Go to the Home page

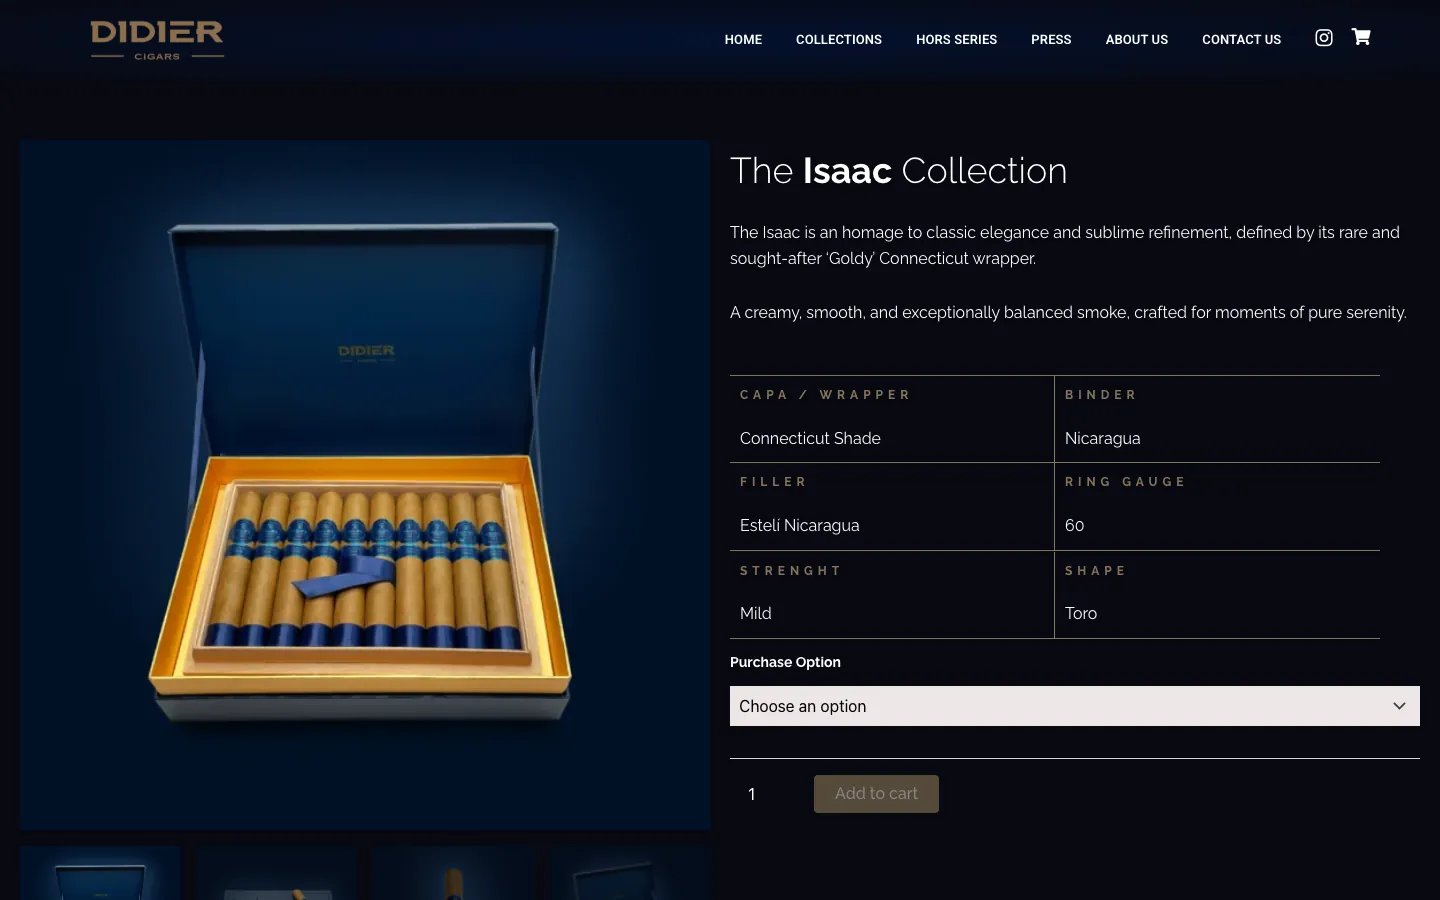click(x=743, y=40)
